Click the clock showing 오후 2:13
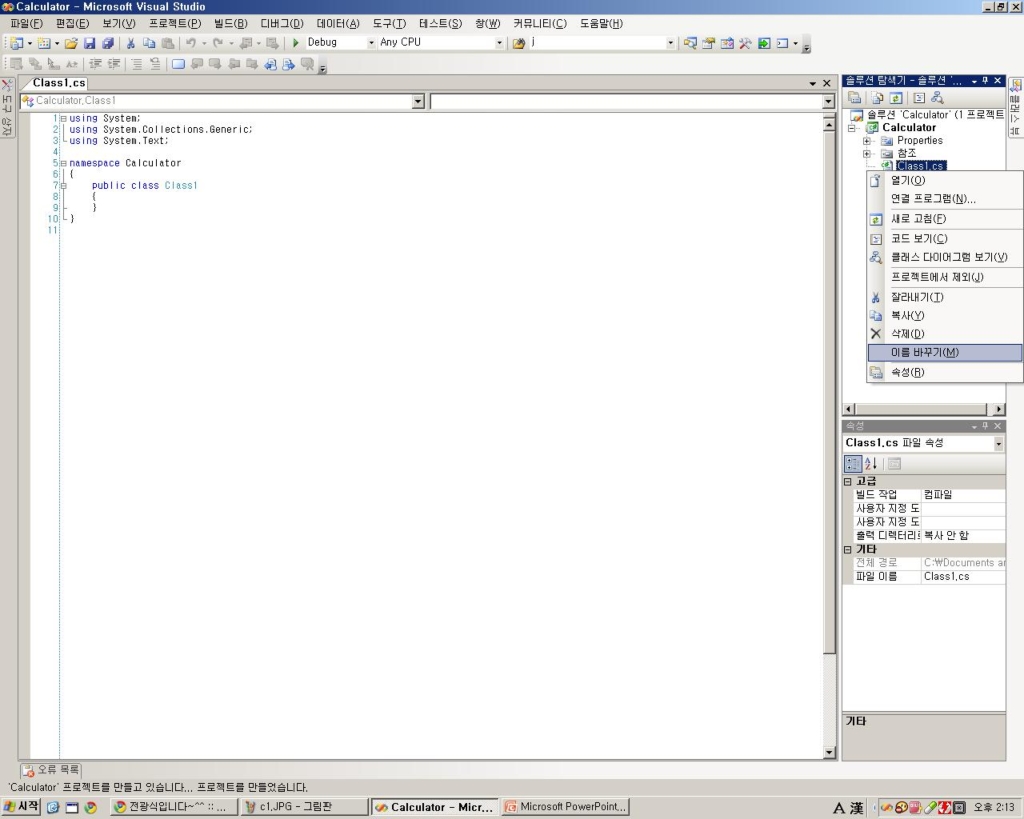Viewport: 1024px width, 819px height. click(x=993, y=808)
